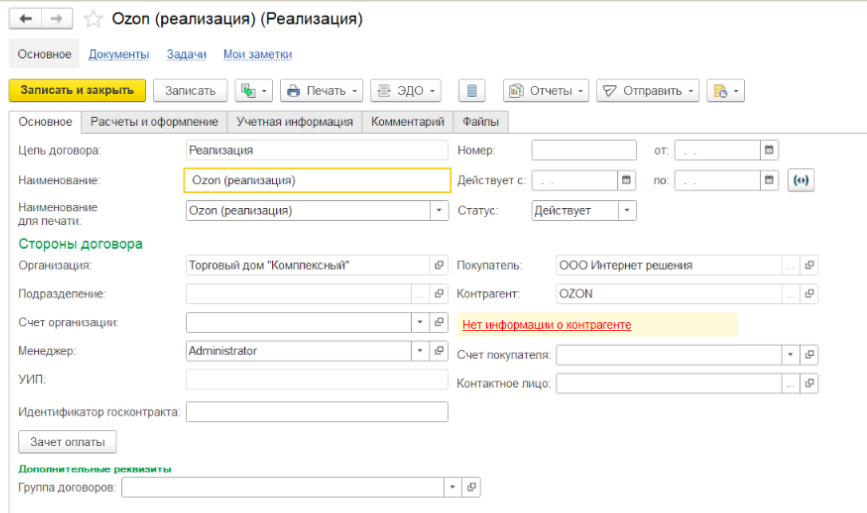This screenshot has width=867, height=513.
Task: Click the list icon button in toolbar
Action: [x=472, y=91]
